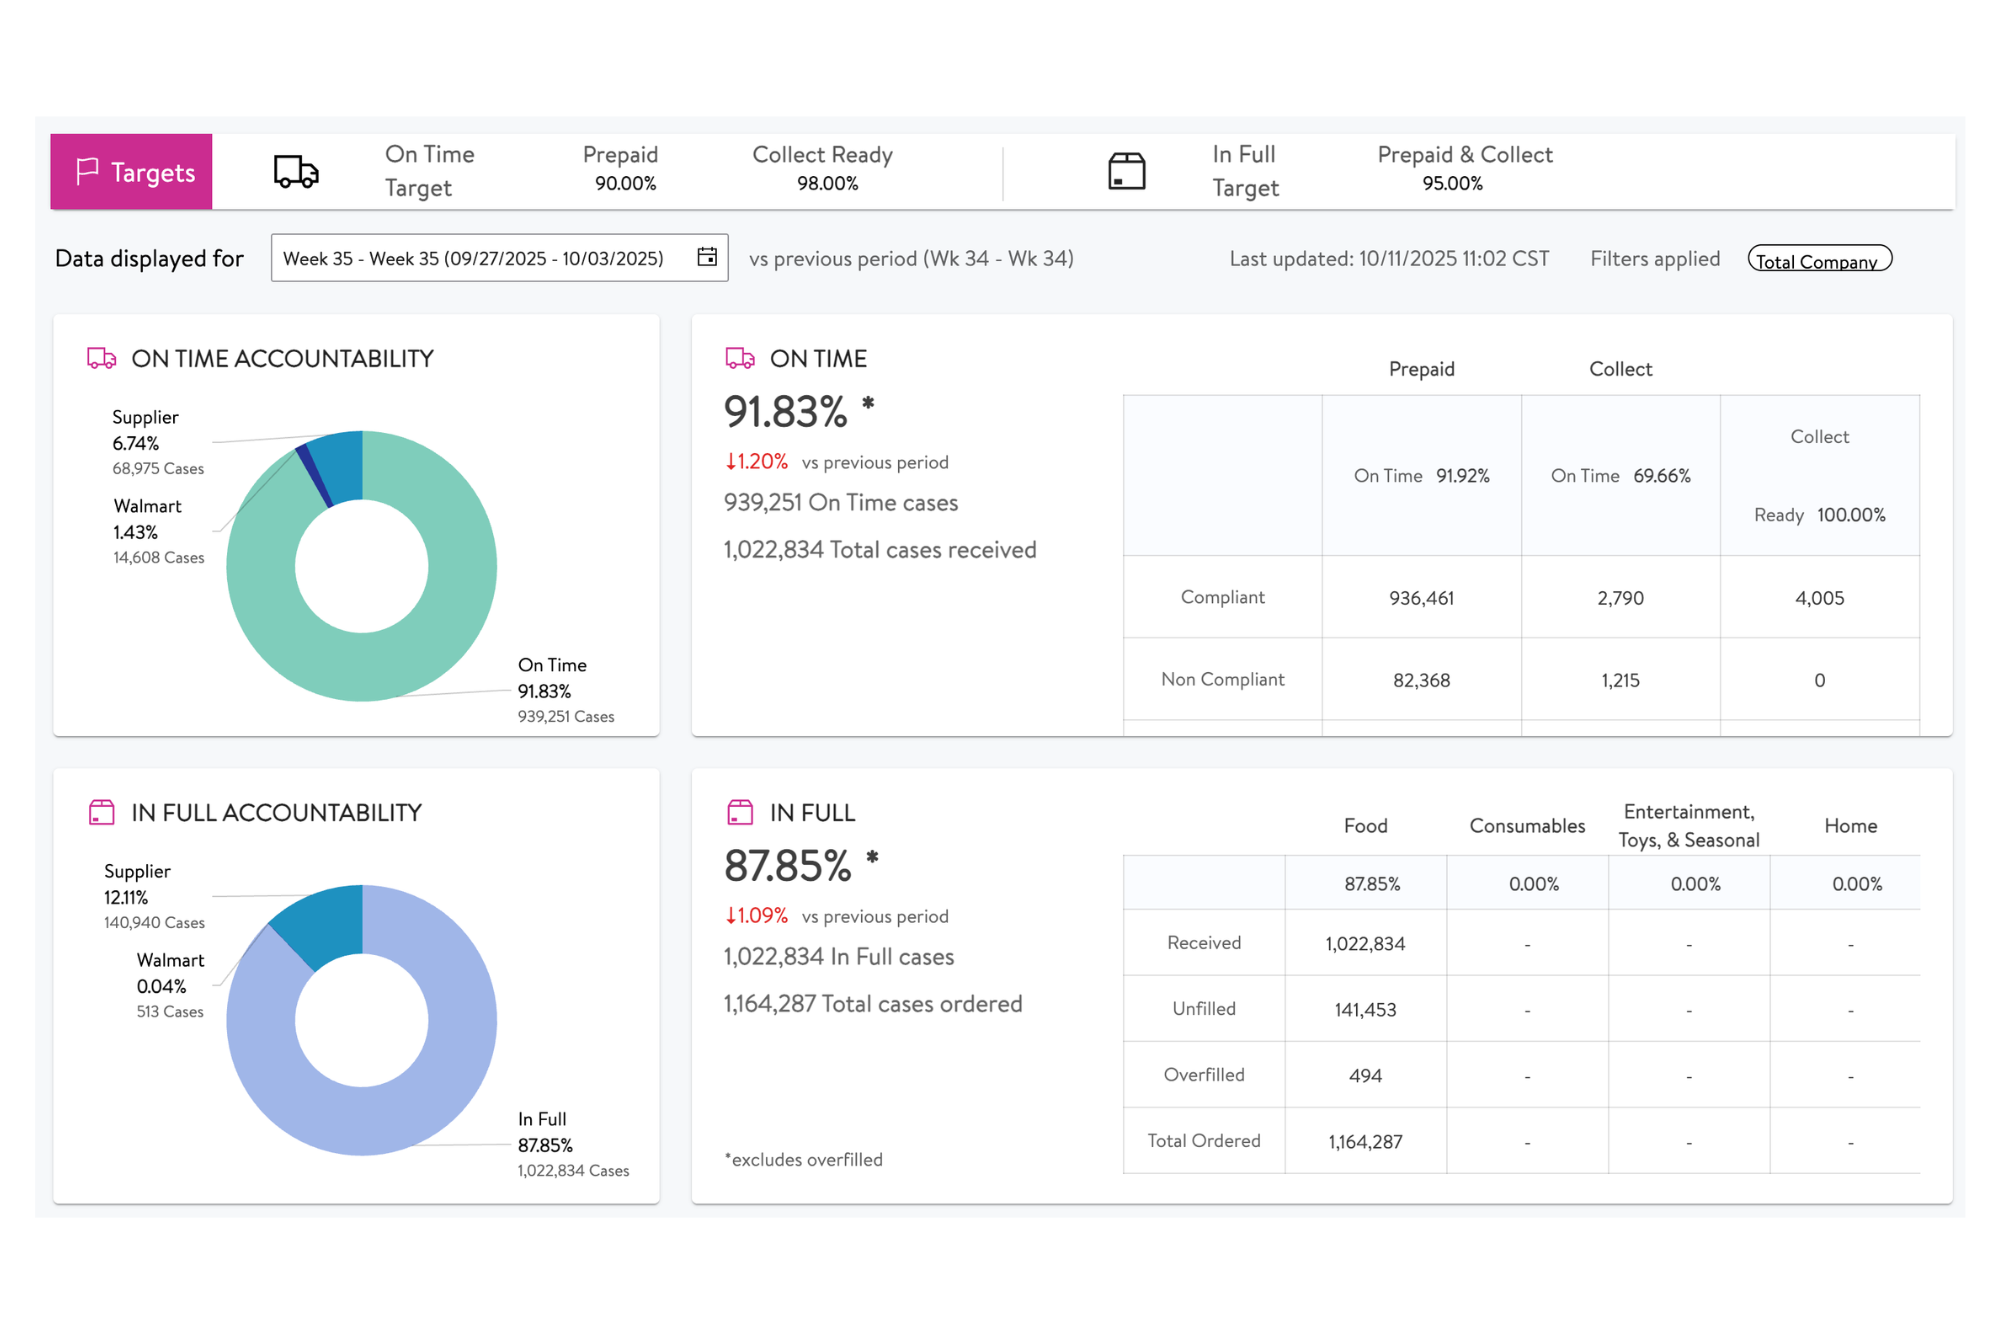Click the Collect column header in On Time table
The width and height of the screenshot is (2000, 1333).
[1620, 369]
